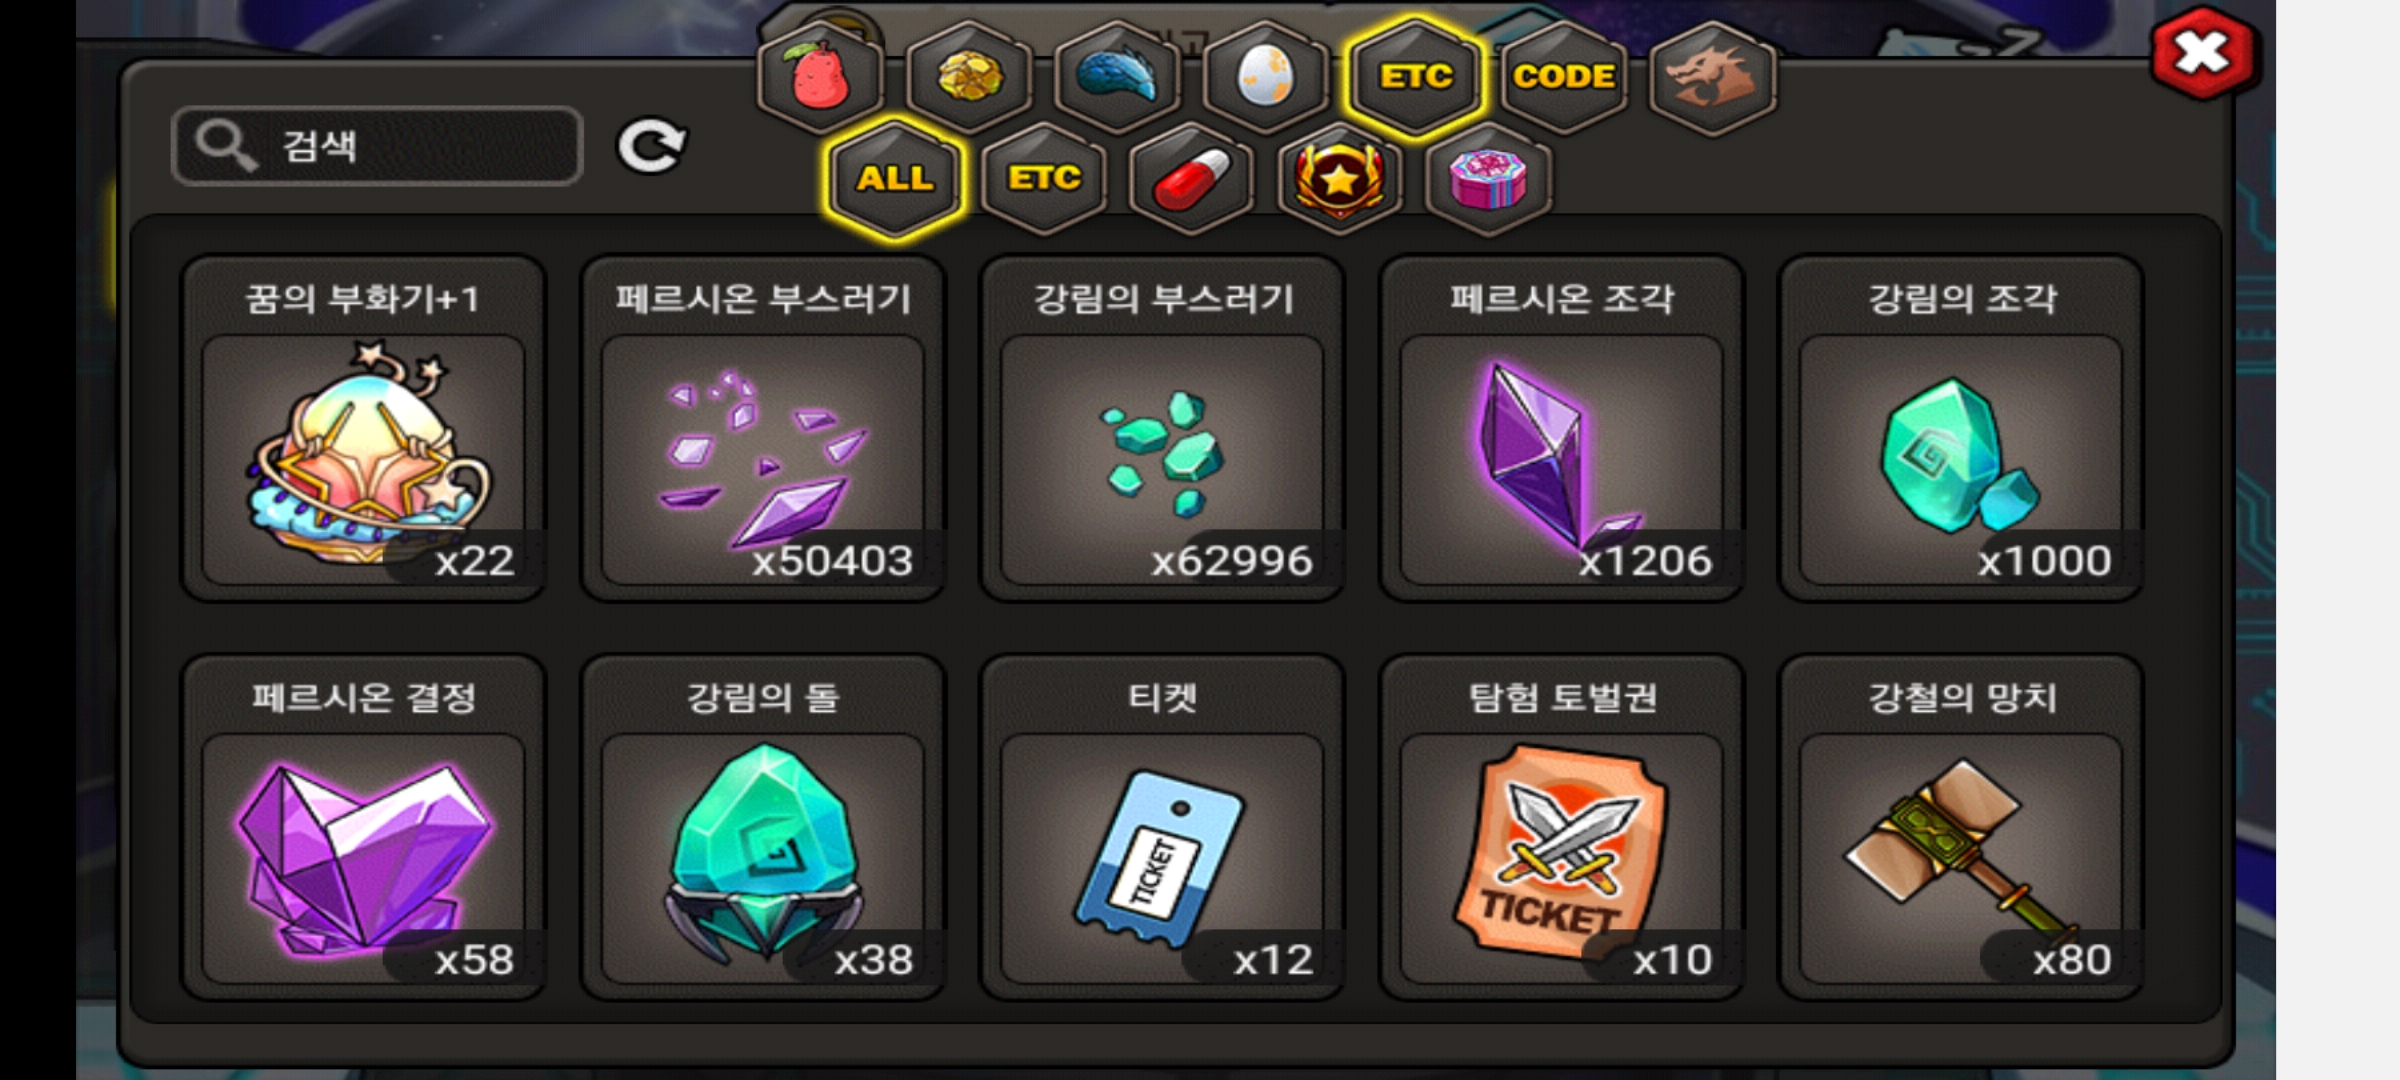Open the fruit food category tab
The image size is (2400, 1080).
pyautogui.click(x=820, y=77)
